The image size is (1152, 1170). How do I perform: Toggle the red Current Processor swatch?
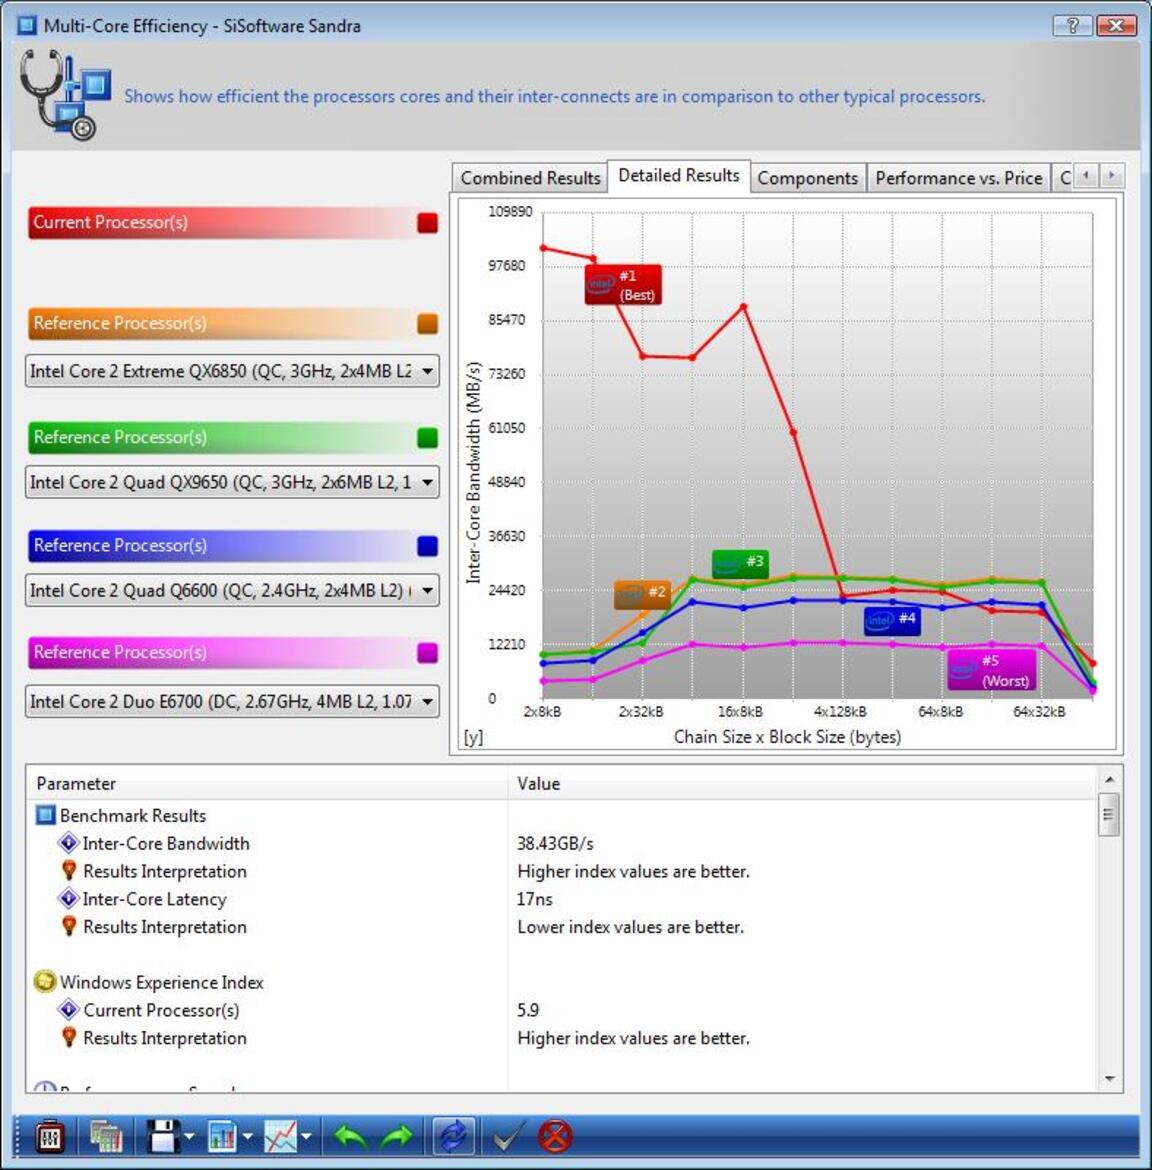[x=428, y=223]
